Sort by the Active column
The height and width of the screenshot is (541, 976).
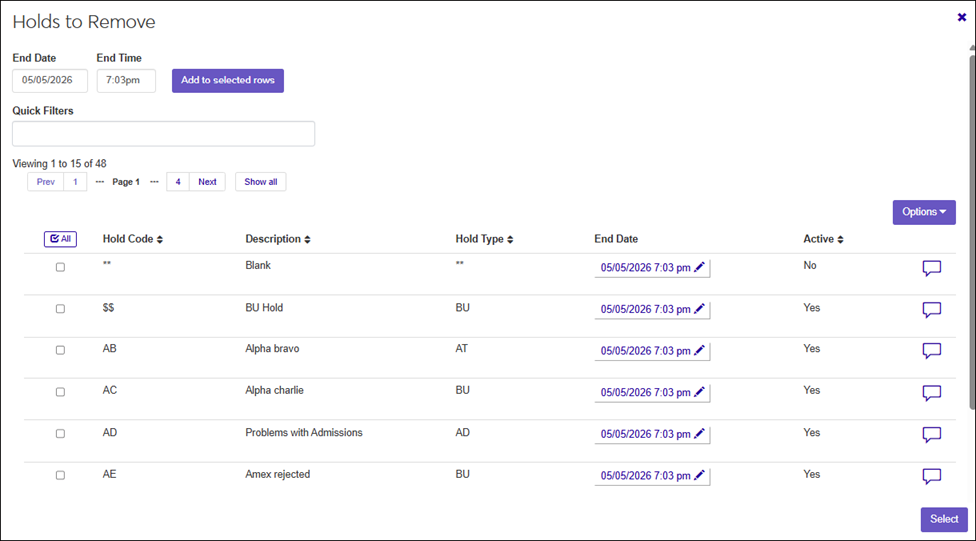point(823,239)
